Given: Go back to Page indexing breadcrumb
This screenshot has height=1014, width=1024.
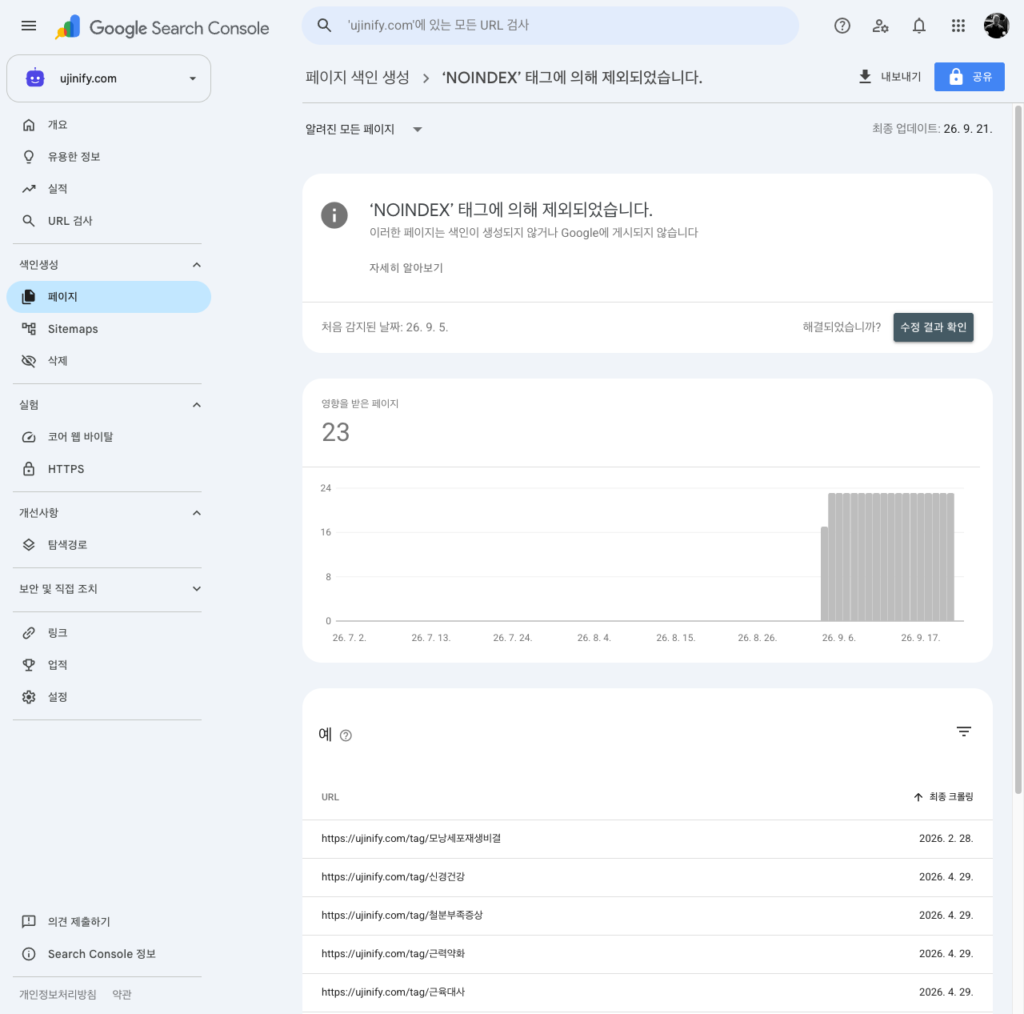Looking at the screenshot, I should [357, 78].
